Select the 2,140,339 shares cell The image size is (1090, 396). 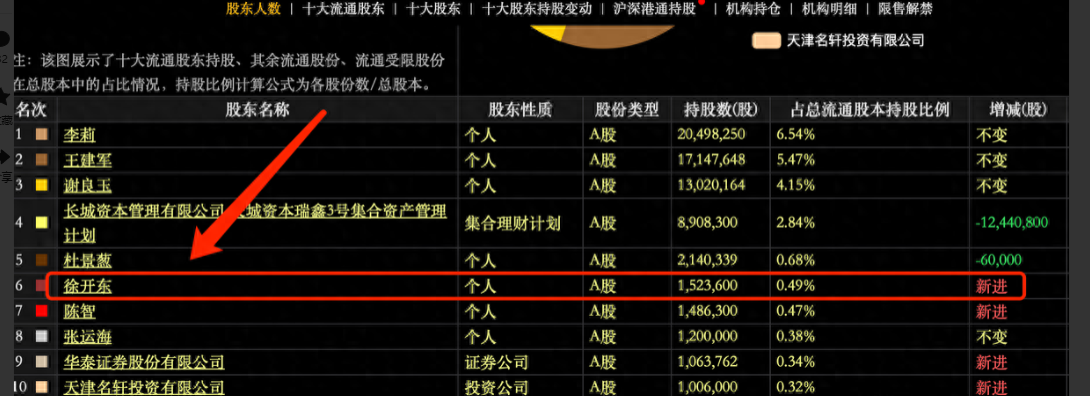coord(707,261)
